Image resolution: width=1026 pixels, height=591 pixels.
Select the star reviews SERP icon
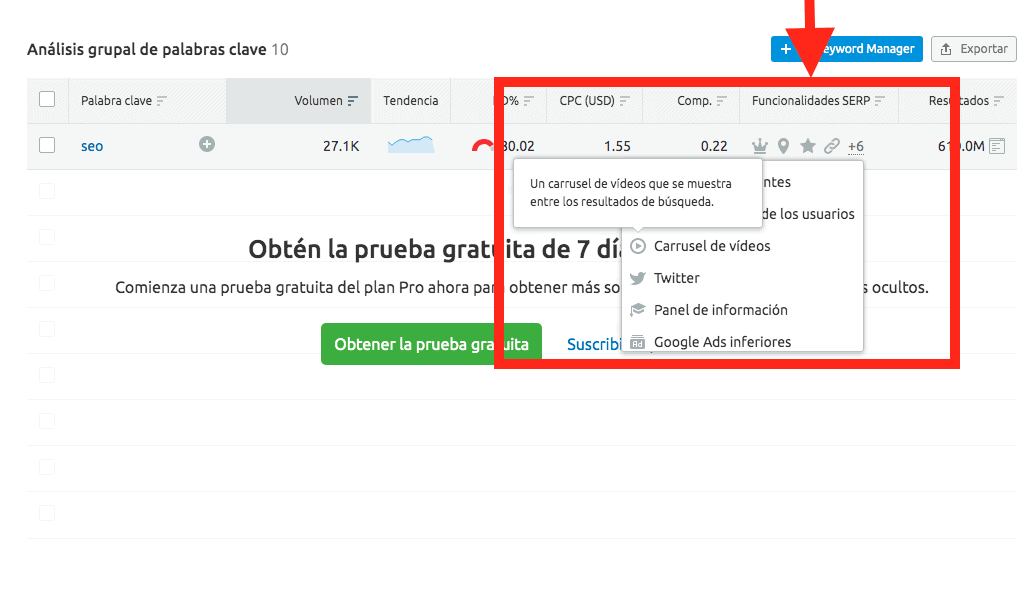point(808,146)
